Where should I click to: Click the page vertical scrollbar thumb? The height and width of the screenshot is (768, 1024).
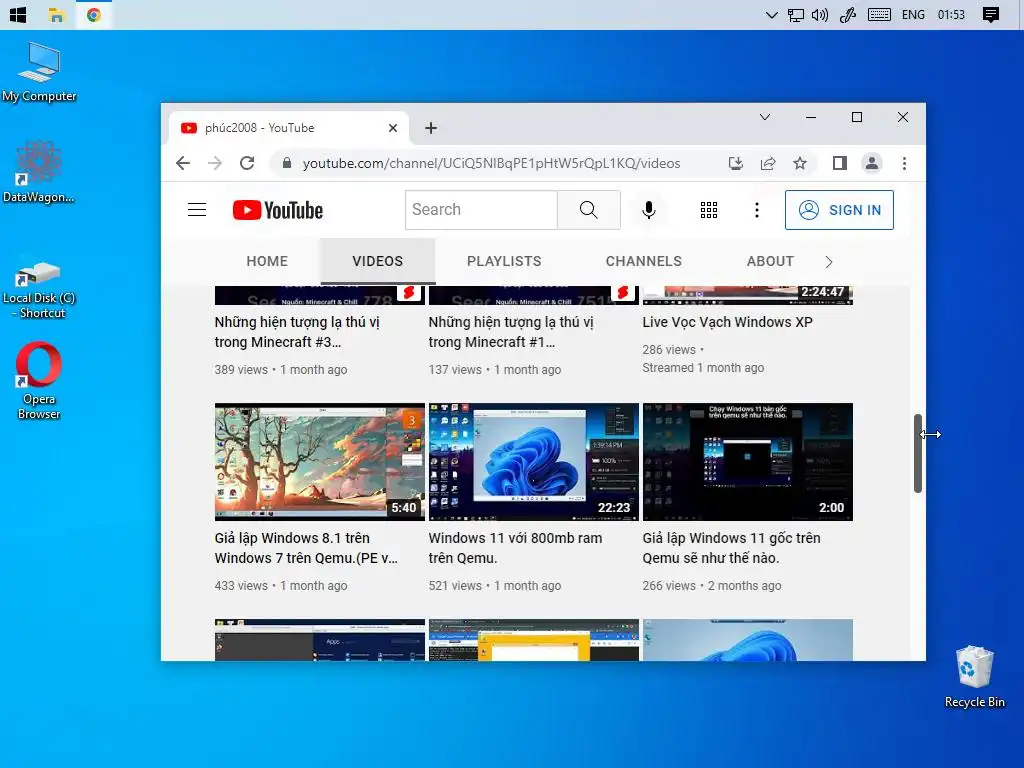[x=918, y=453]
